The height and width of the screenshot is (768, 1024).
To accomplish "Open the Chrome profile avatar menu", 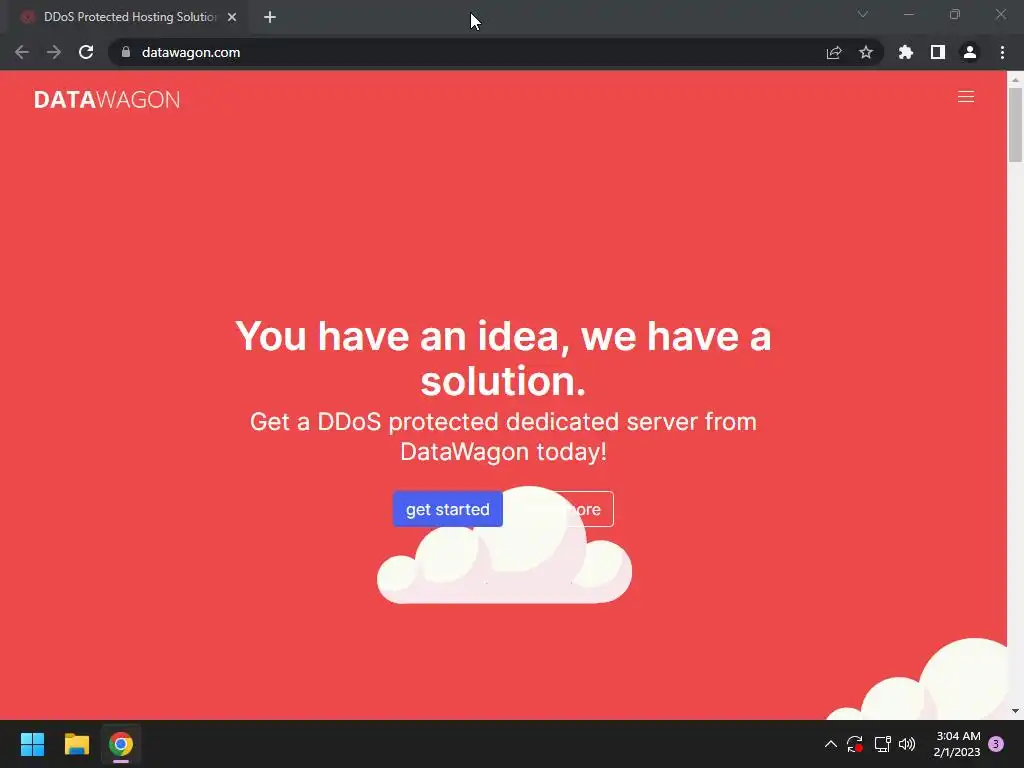I will (x=970, y=52).
